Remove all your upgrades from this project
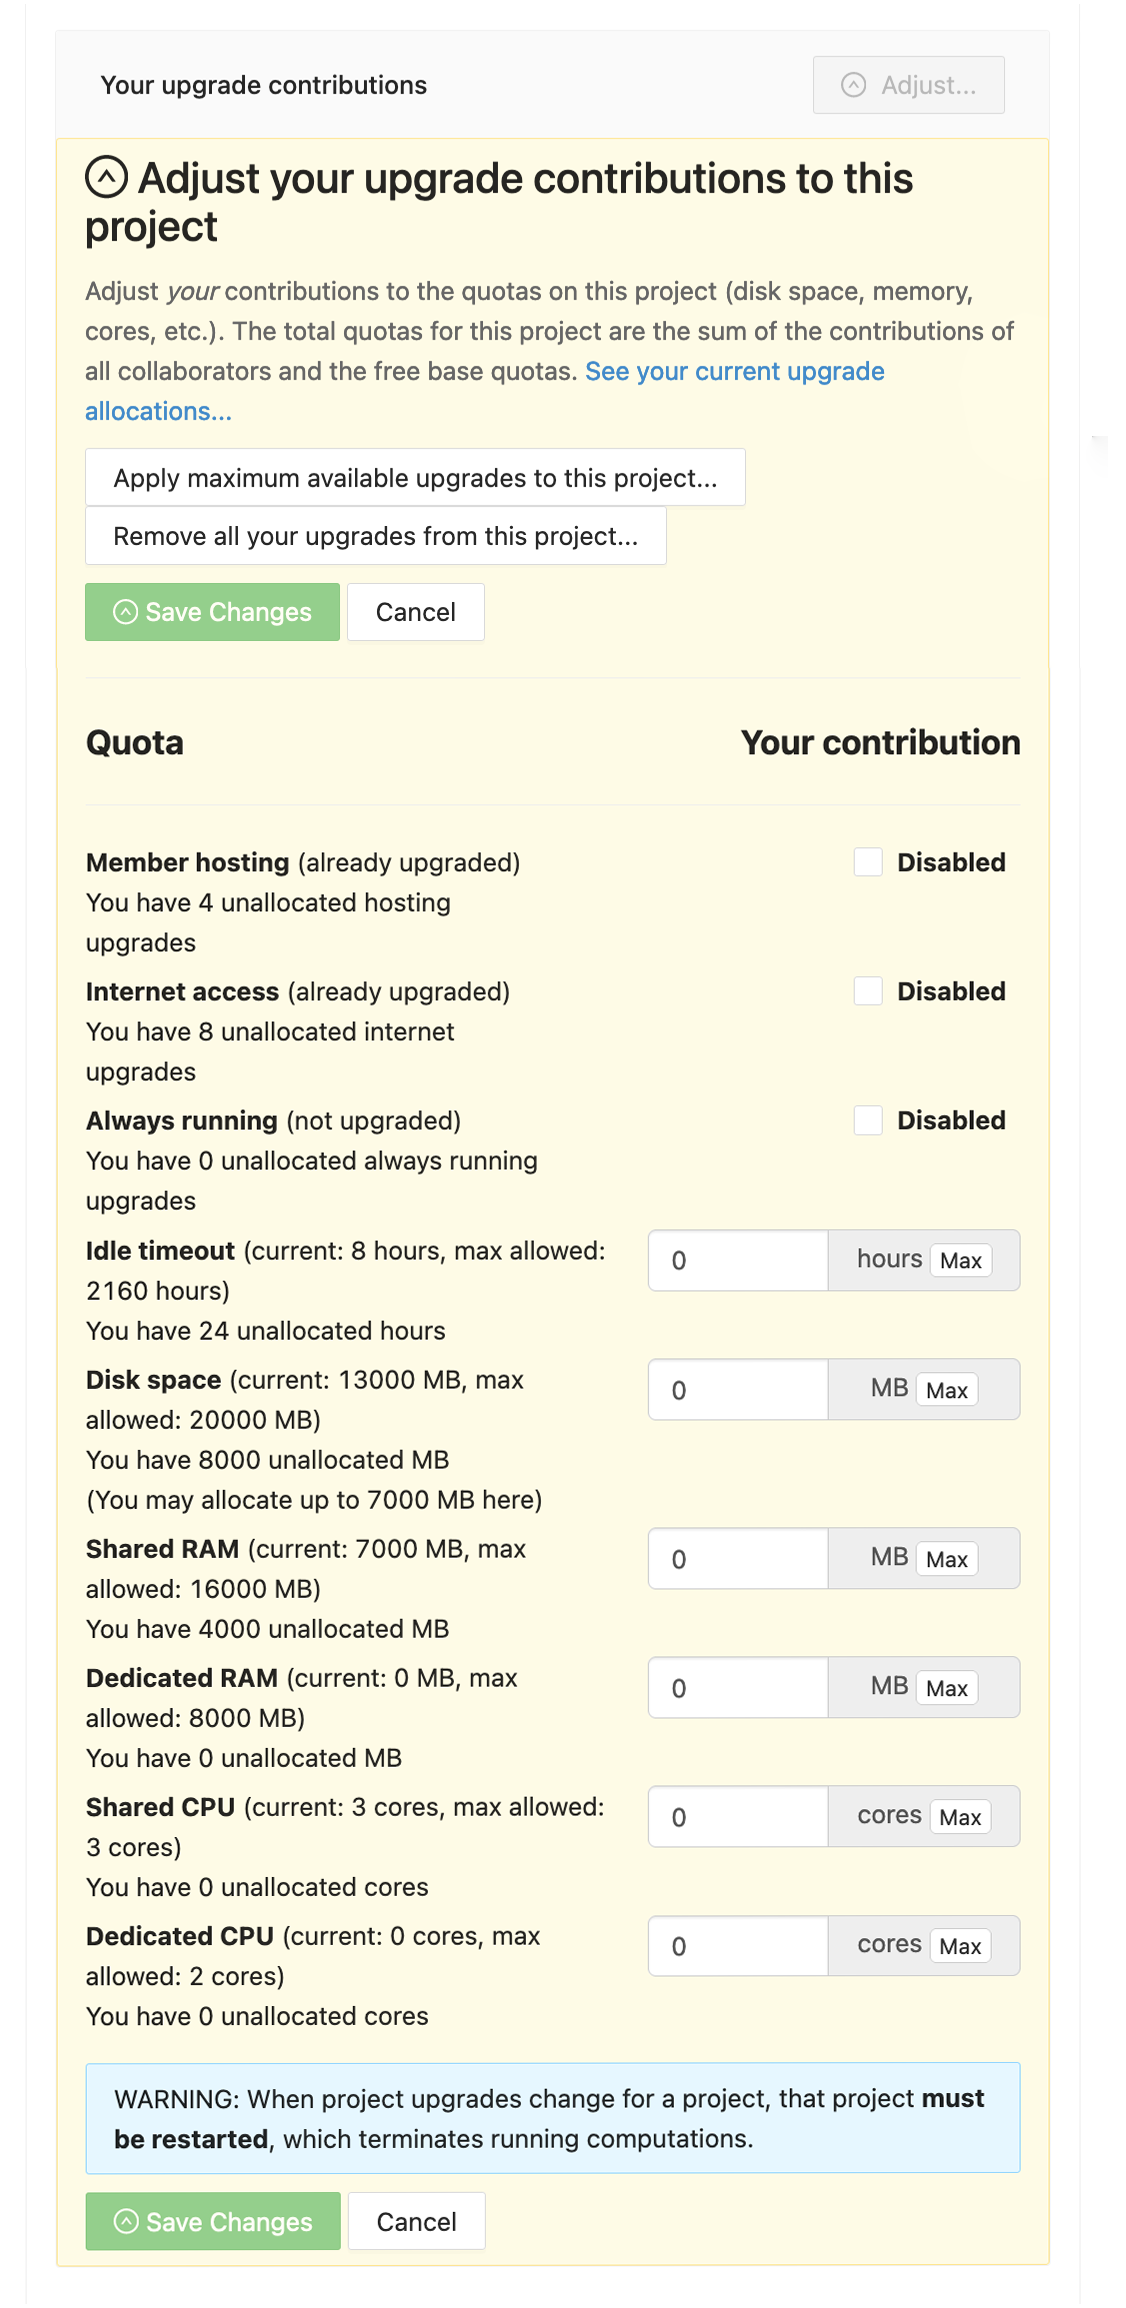1126x2308 pixels. [x=375, y=536]
